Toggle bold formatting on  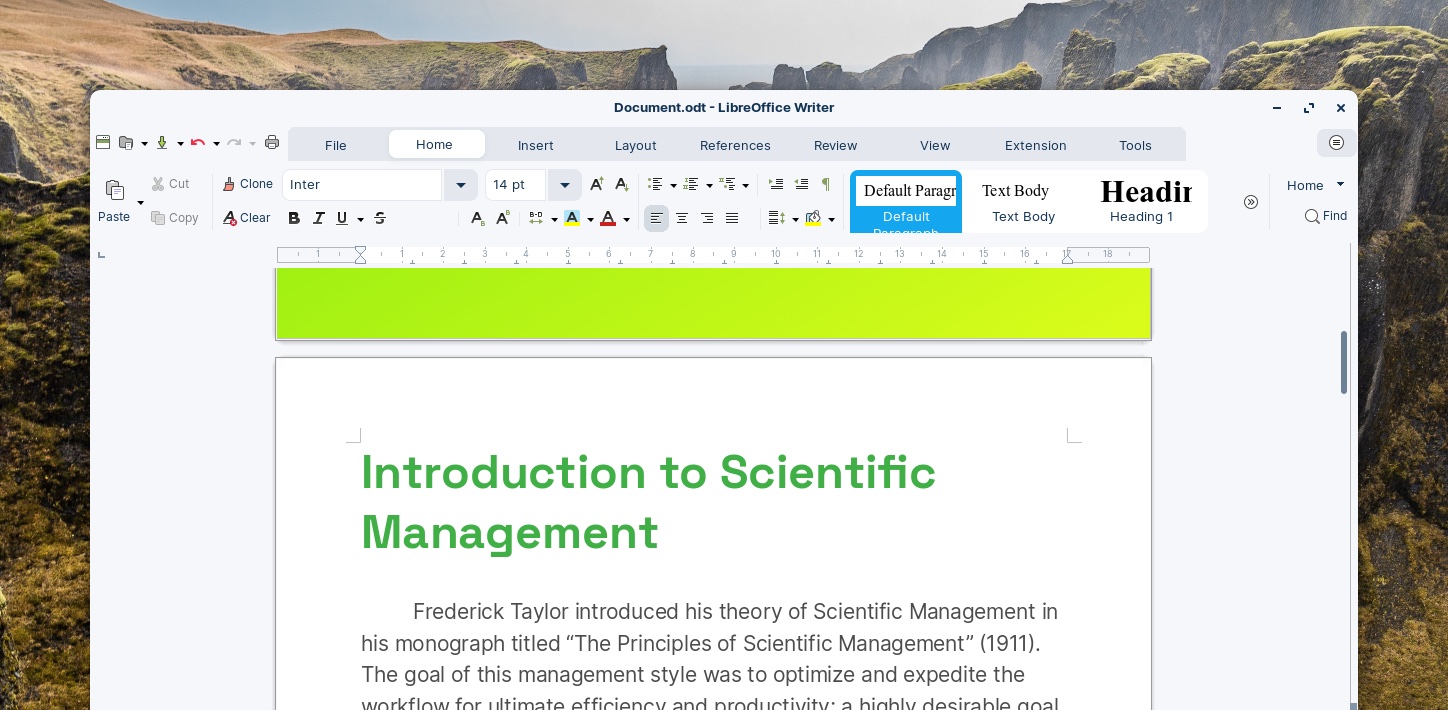(294, 218)
